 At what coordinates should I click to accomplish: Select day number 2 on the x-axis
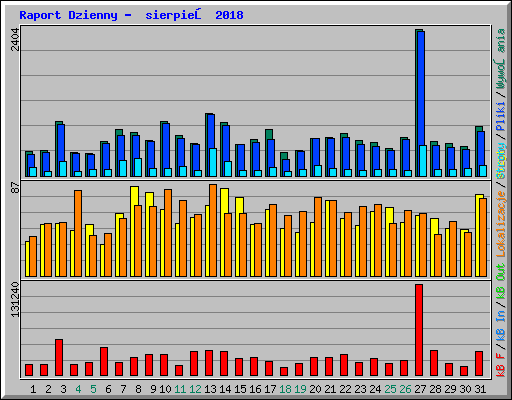[48, 389]
